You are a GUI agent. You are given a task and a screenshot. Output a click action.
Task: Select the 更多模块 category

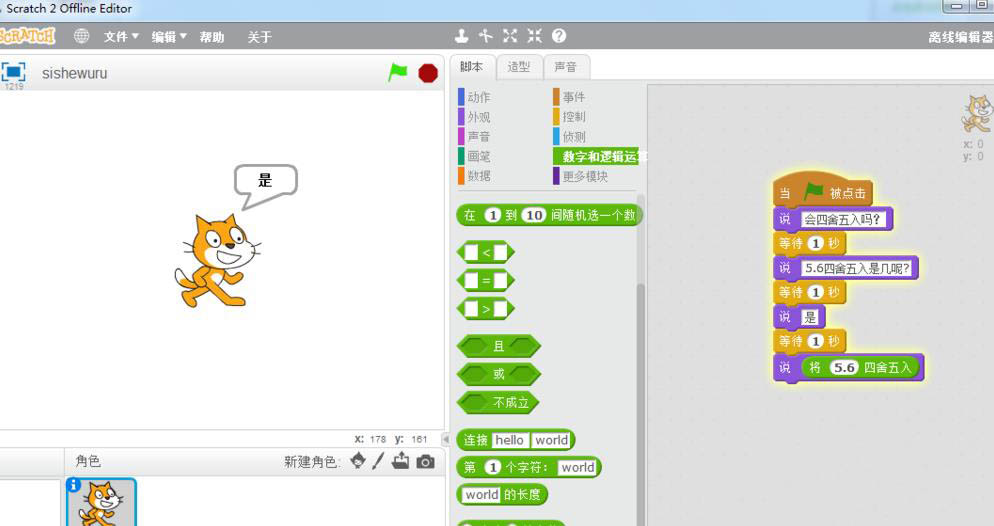[581, 176]
